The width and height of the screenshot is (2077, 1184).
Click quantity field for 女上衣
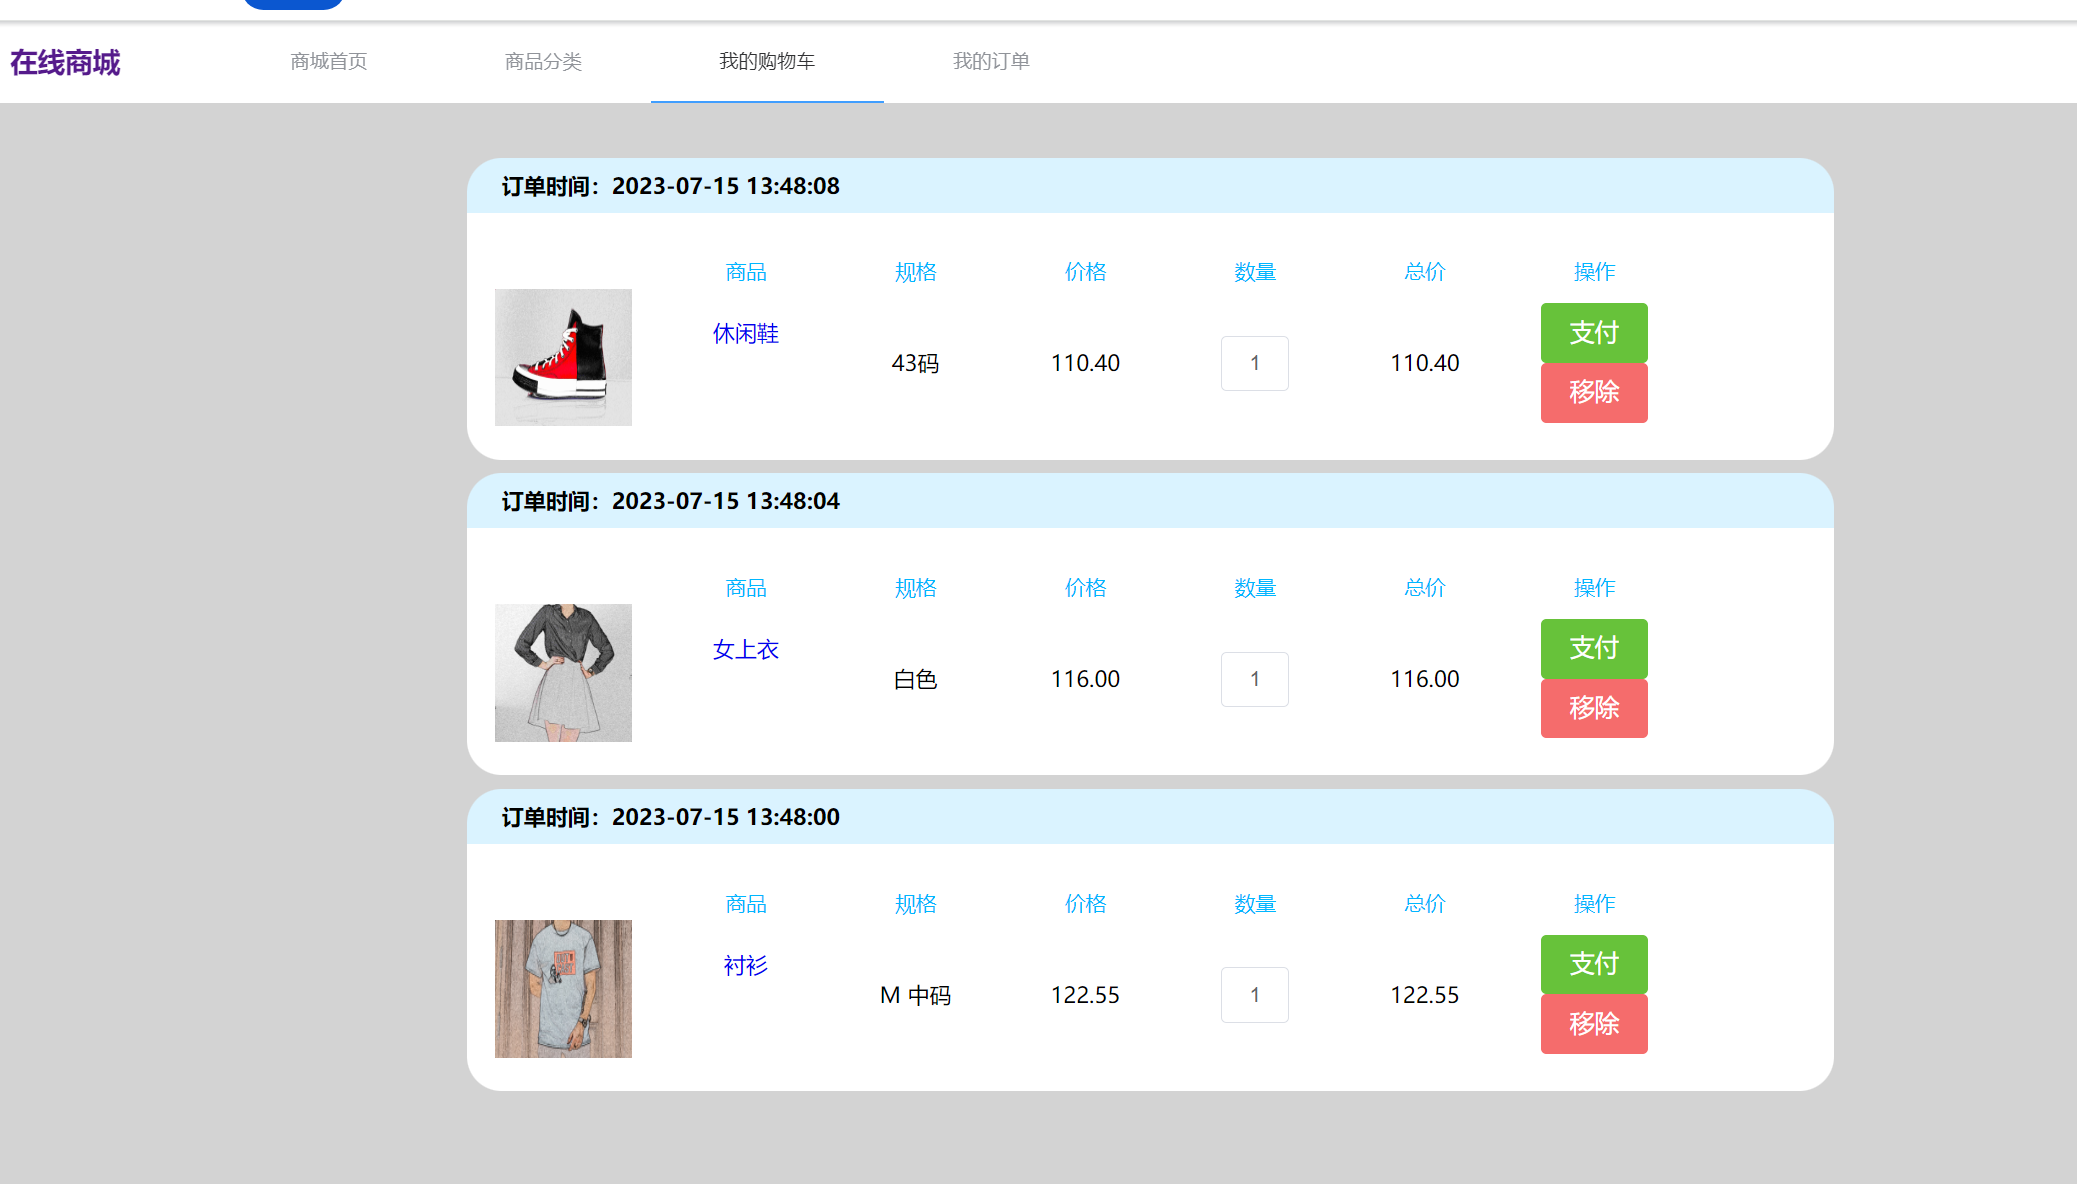1254,679
